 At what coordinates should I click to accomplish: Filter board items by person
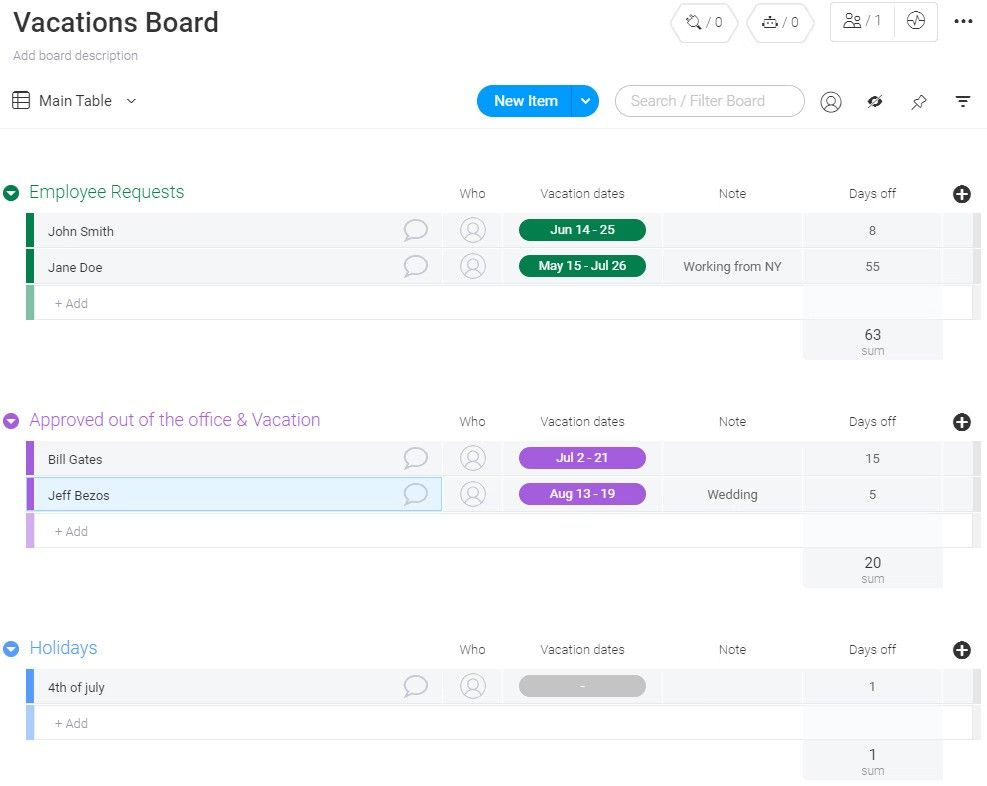coord(830,101)
